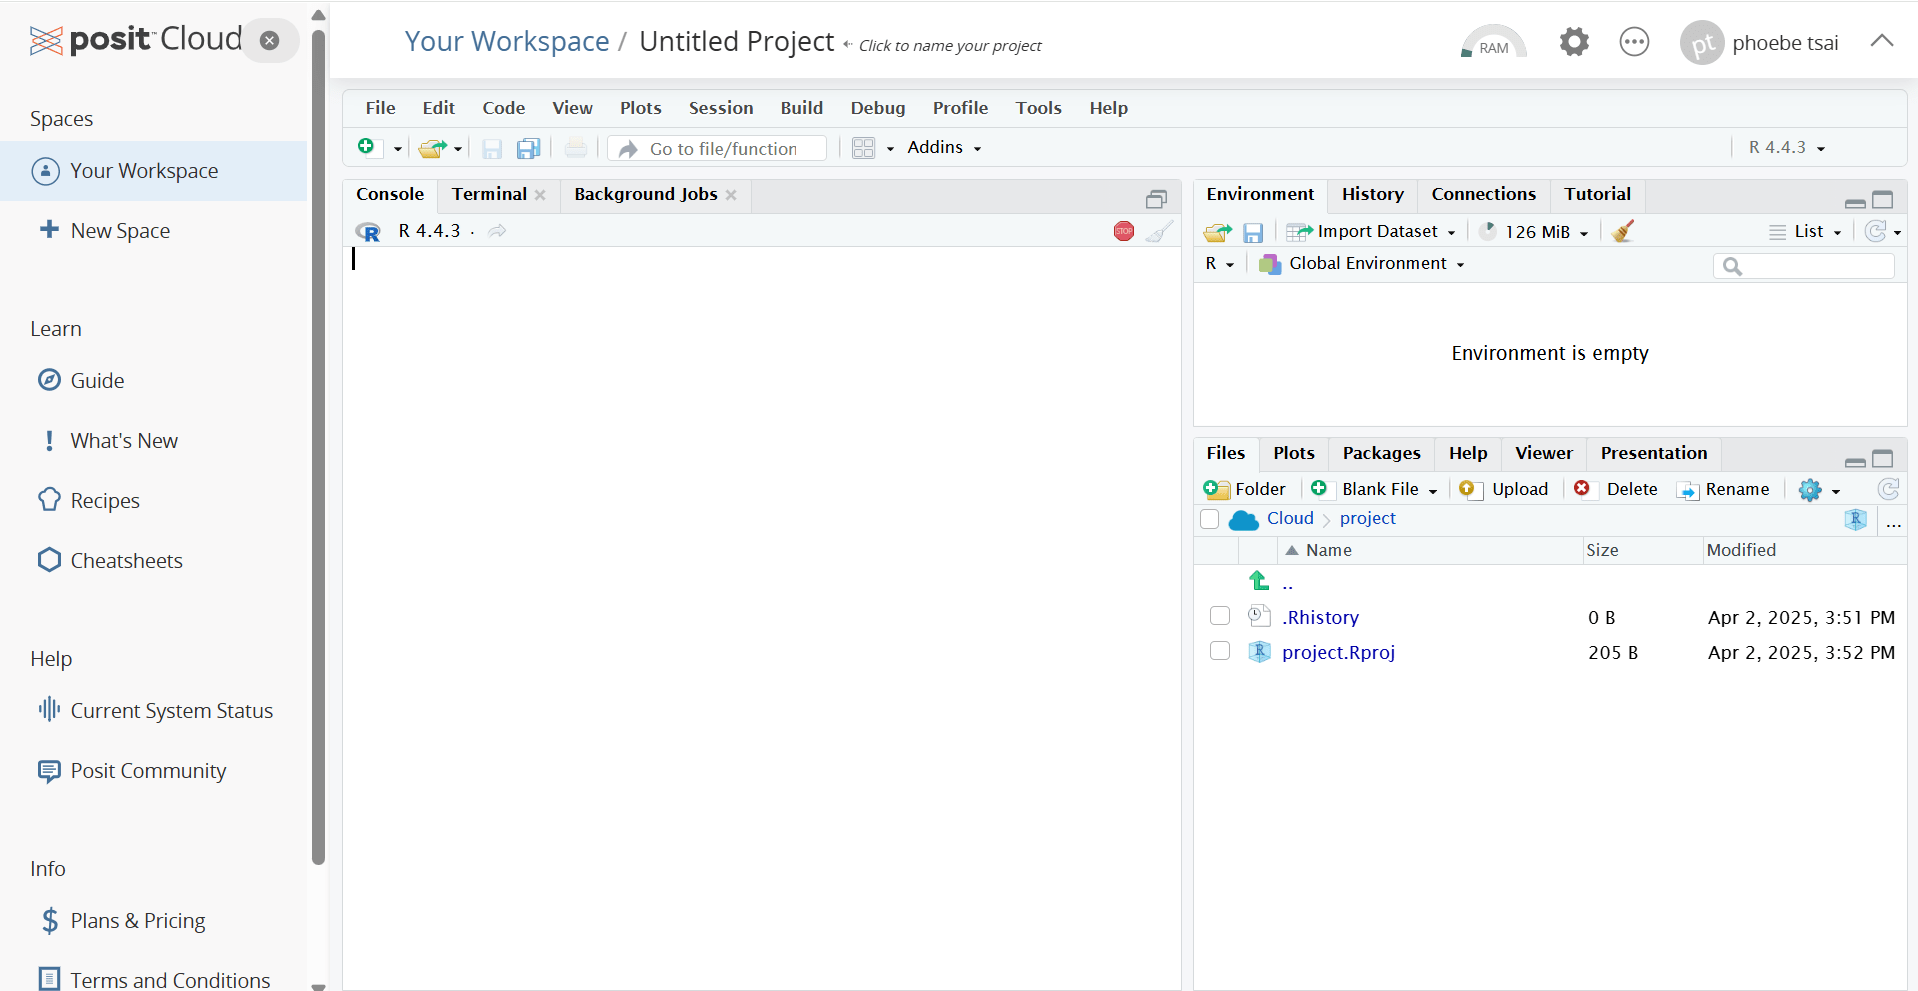This screenshot has height=991, width=1918.
Task: Open the .Rhistory file link
Action: (x=1320, y=617)
